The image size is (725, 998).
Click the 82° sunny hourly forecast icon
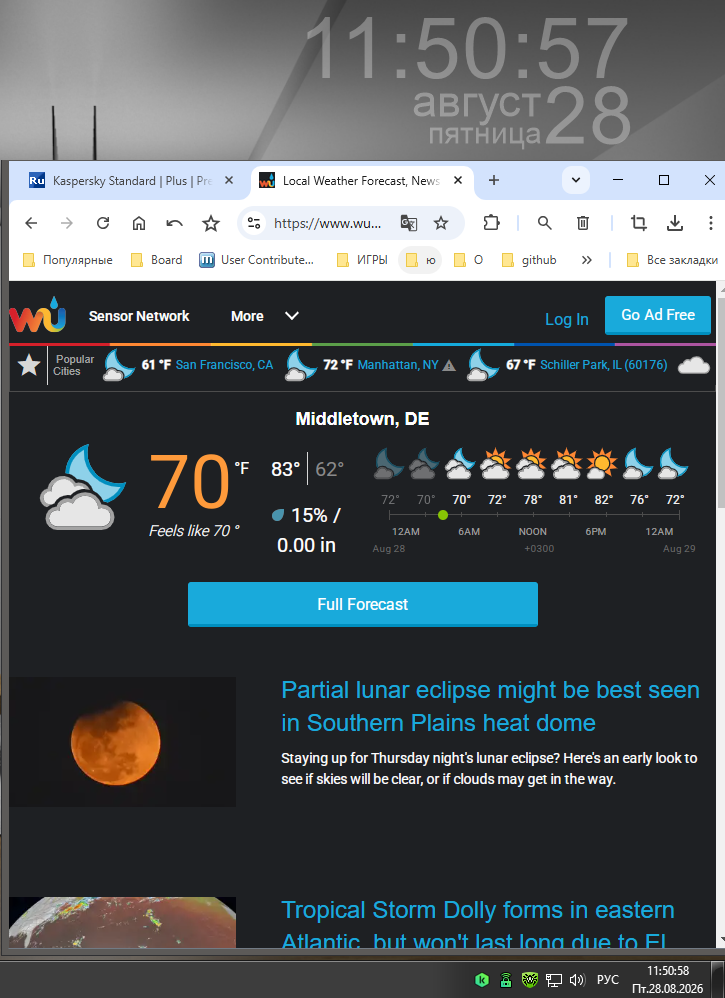tap(602, 463)
